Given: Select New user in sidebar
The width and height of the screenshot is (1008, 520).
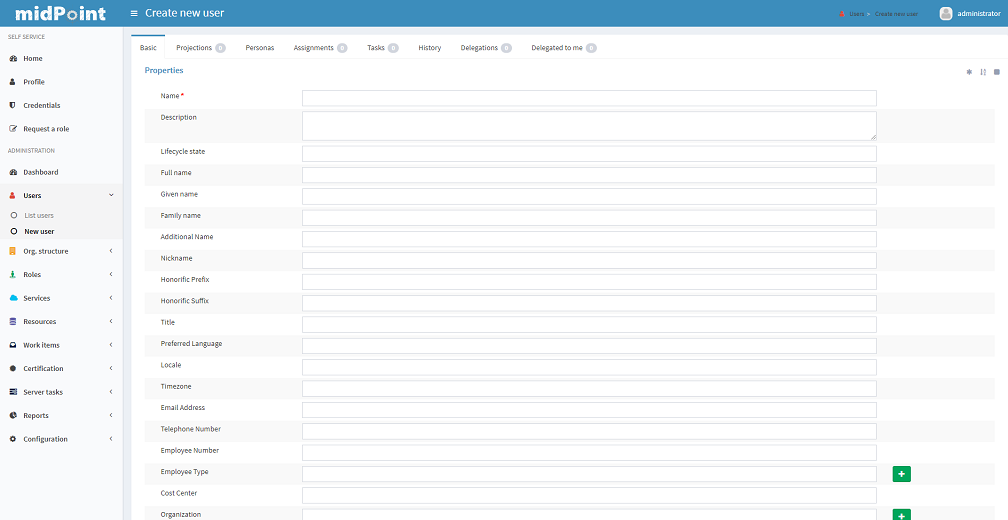Looking at the screenshot, I should pos(39,231).
